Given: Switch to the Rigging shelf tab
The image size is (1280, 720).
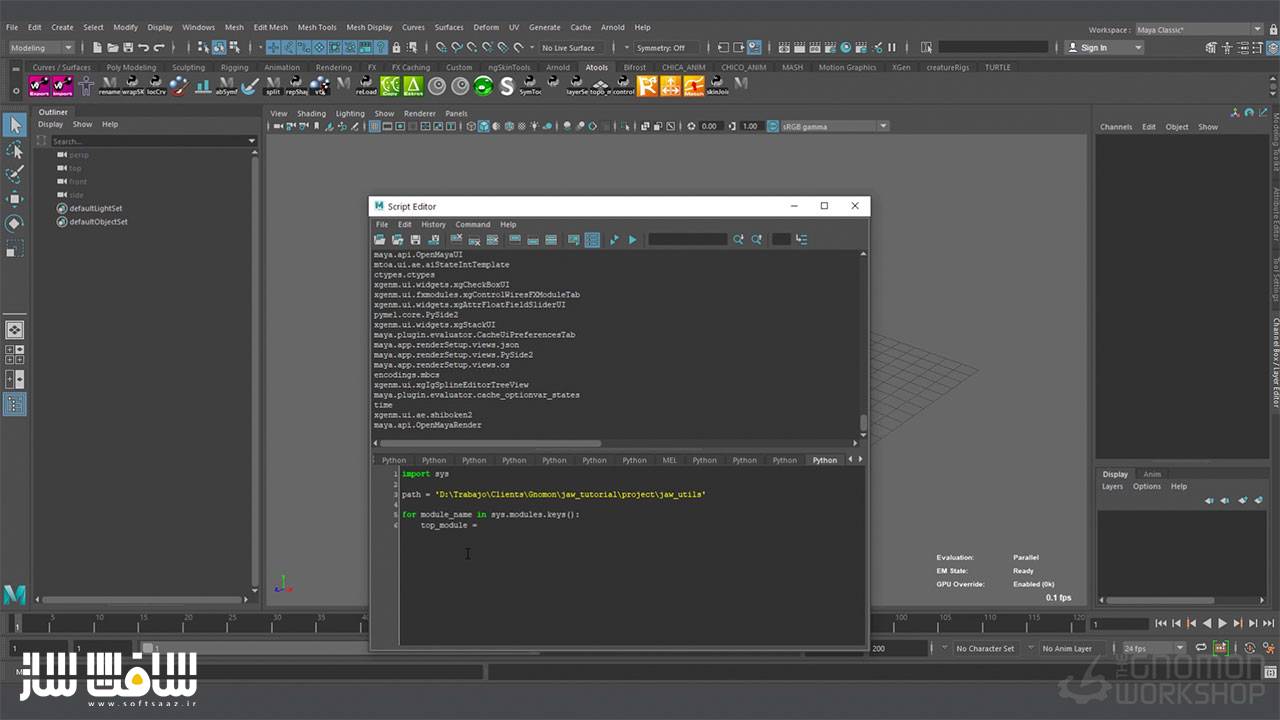Looking at the screenshot, I should (235, 67).
